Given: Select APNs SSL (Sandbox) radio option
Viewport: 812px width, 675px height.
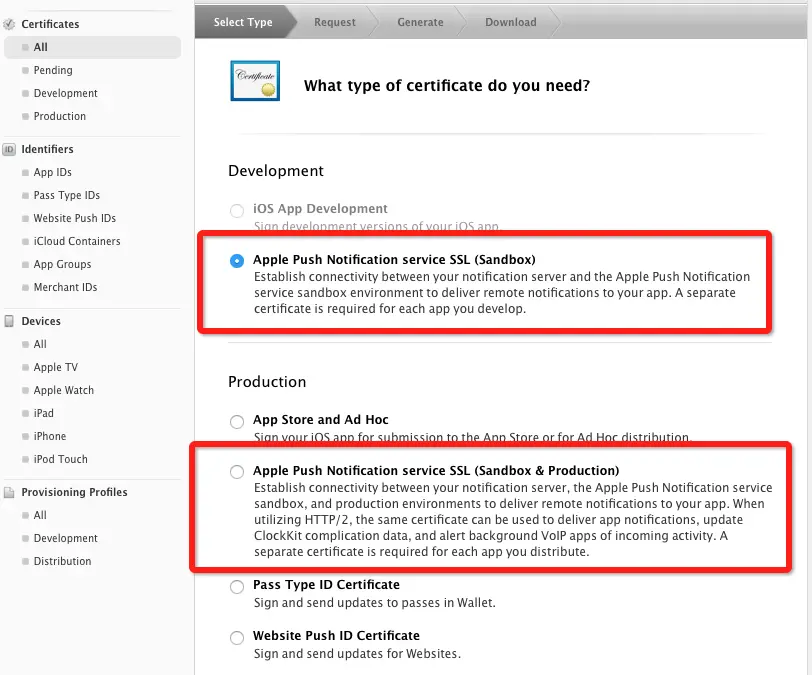Looking at the screenshot, I should point(237,261).
